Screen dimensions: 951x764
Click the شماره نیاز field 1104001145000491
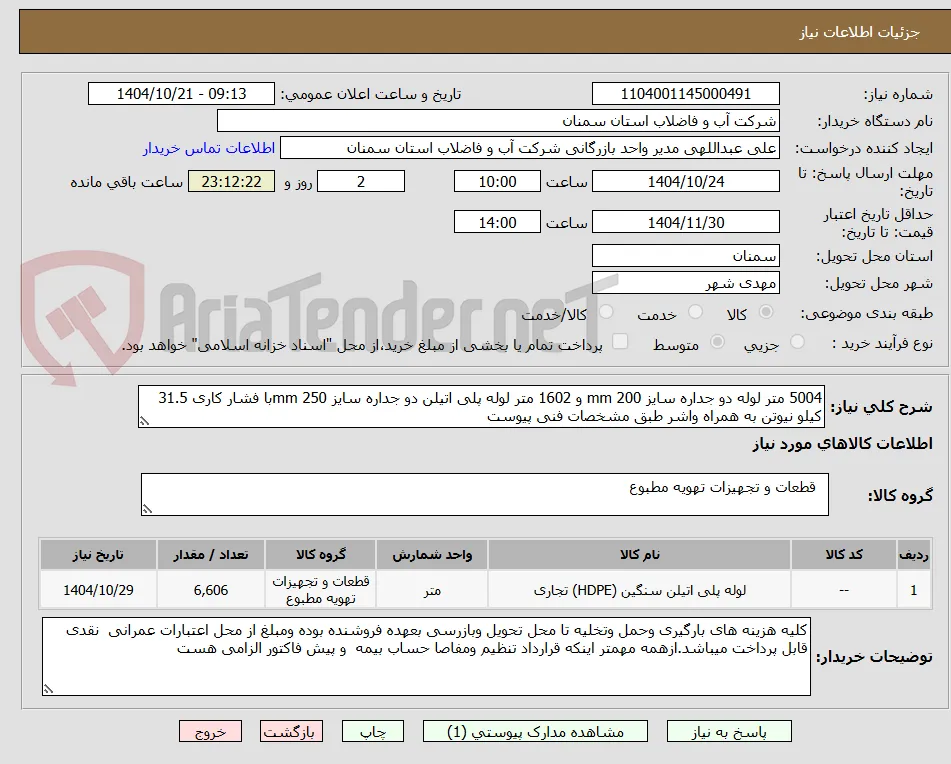pyautogui.click(x=685, y=94)
